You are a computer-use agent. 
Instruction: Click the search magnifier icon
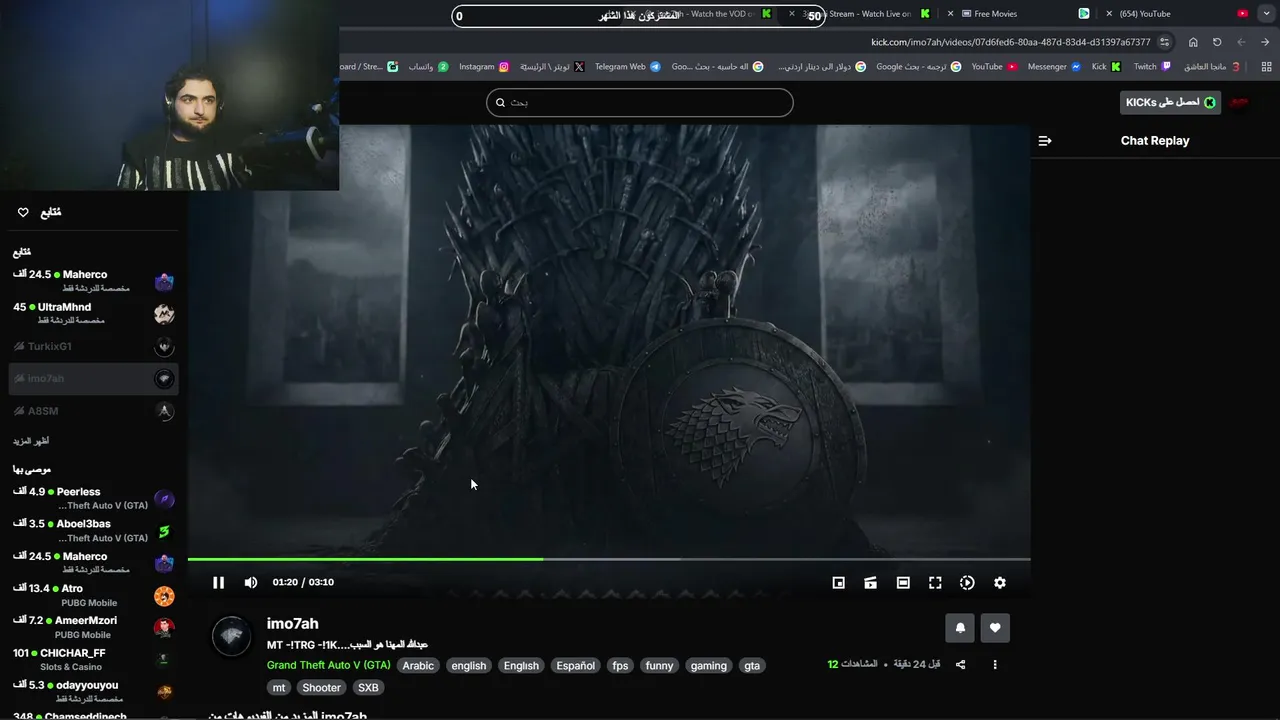tap(501, 102)
